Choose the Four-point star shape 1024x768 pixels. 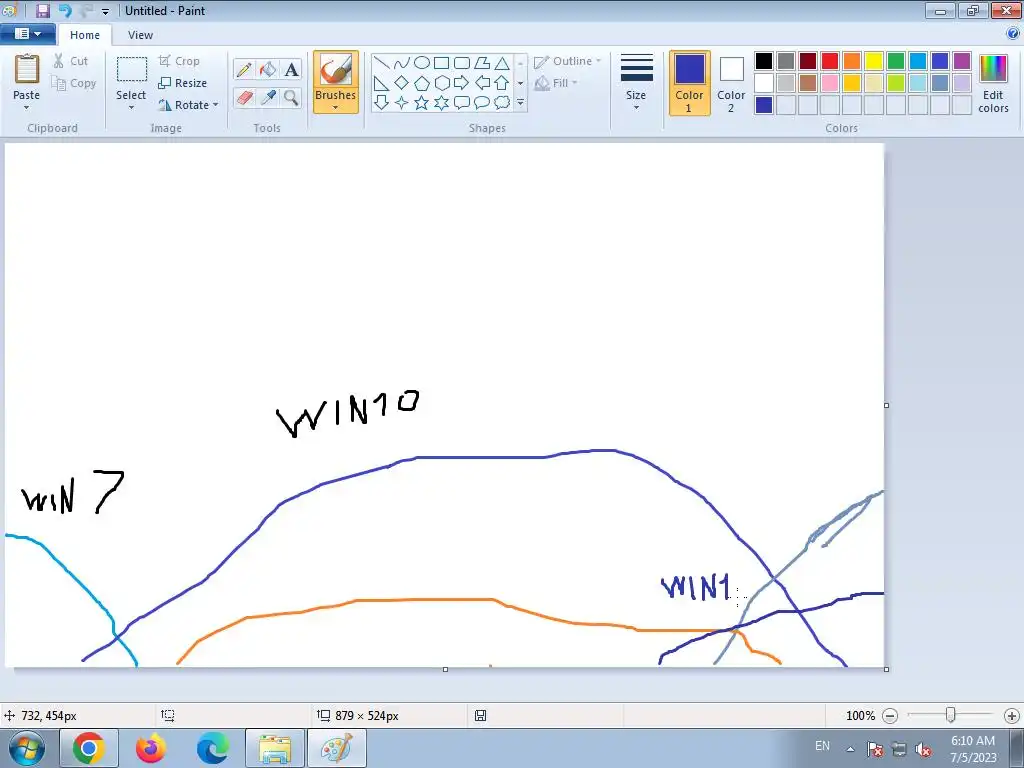[x=402, y=103]
